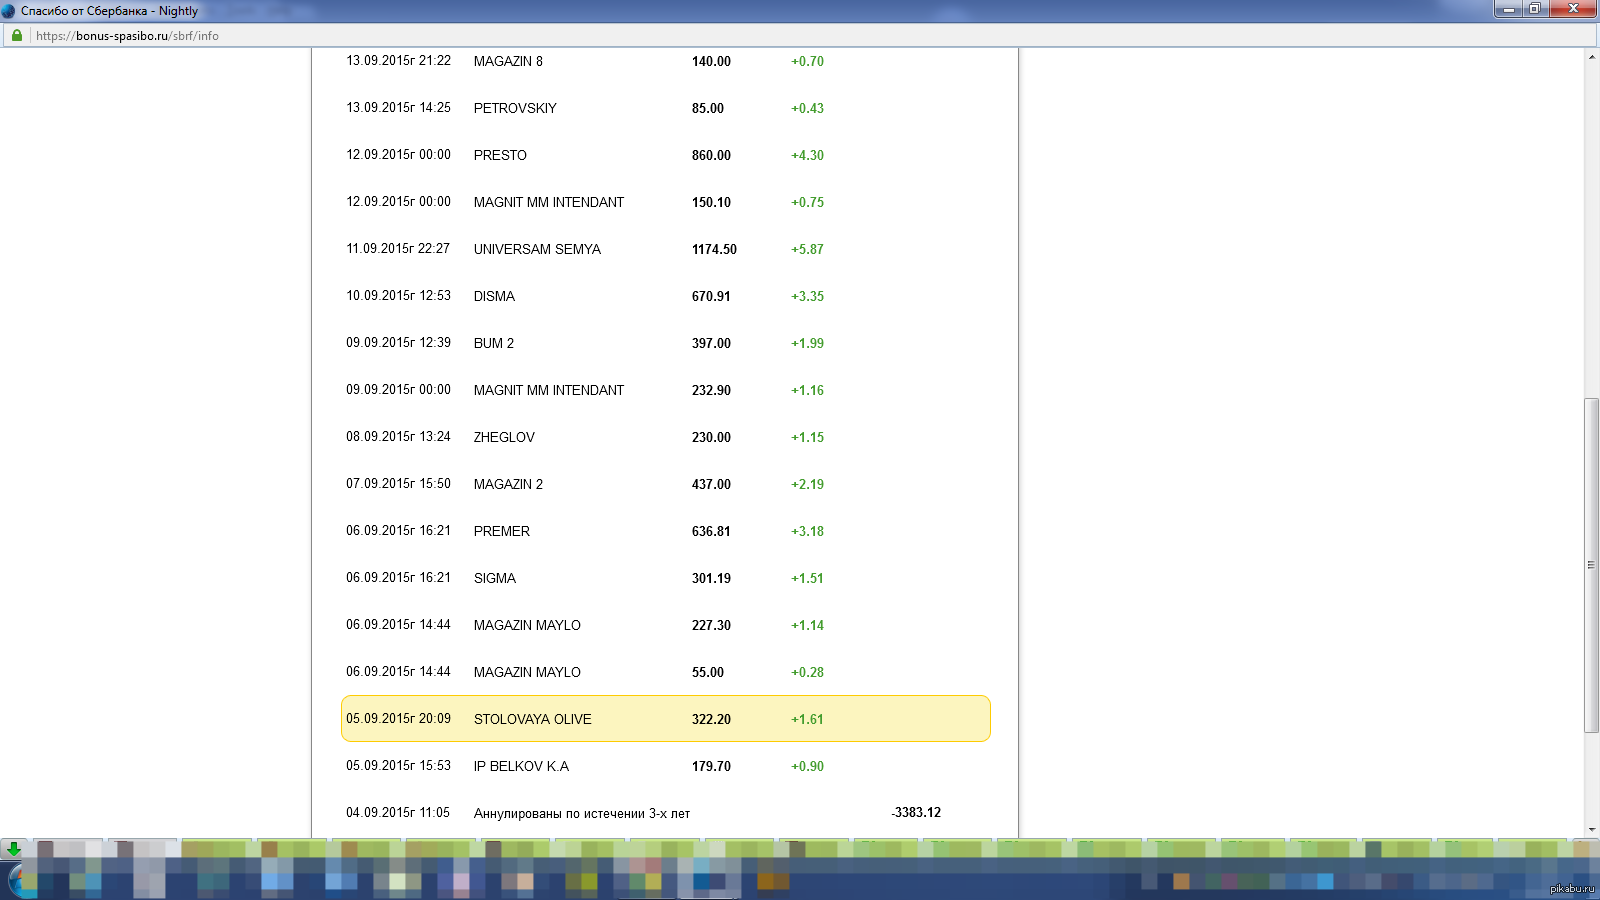Click the date 10.09.2015г 12:53
Image resolution: width=1600 pixels, height=900 pixels.
398,295
